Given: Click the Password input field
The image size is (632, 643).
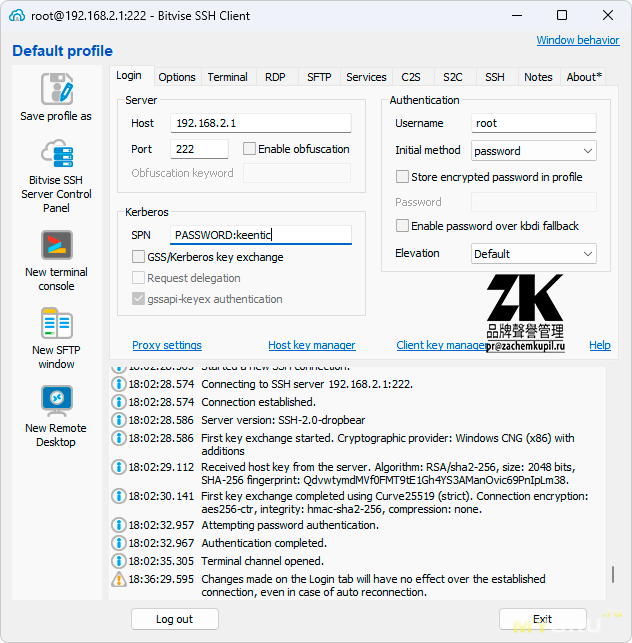Looking at the screenshot, I should pyautogui.click(x=534, y=202).
